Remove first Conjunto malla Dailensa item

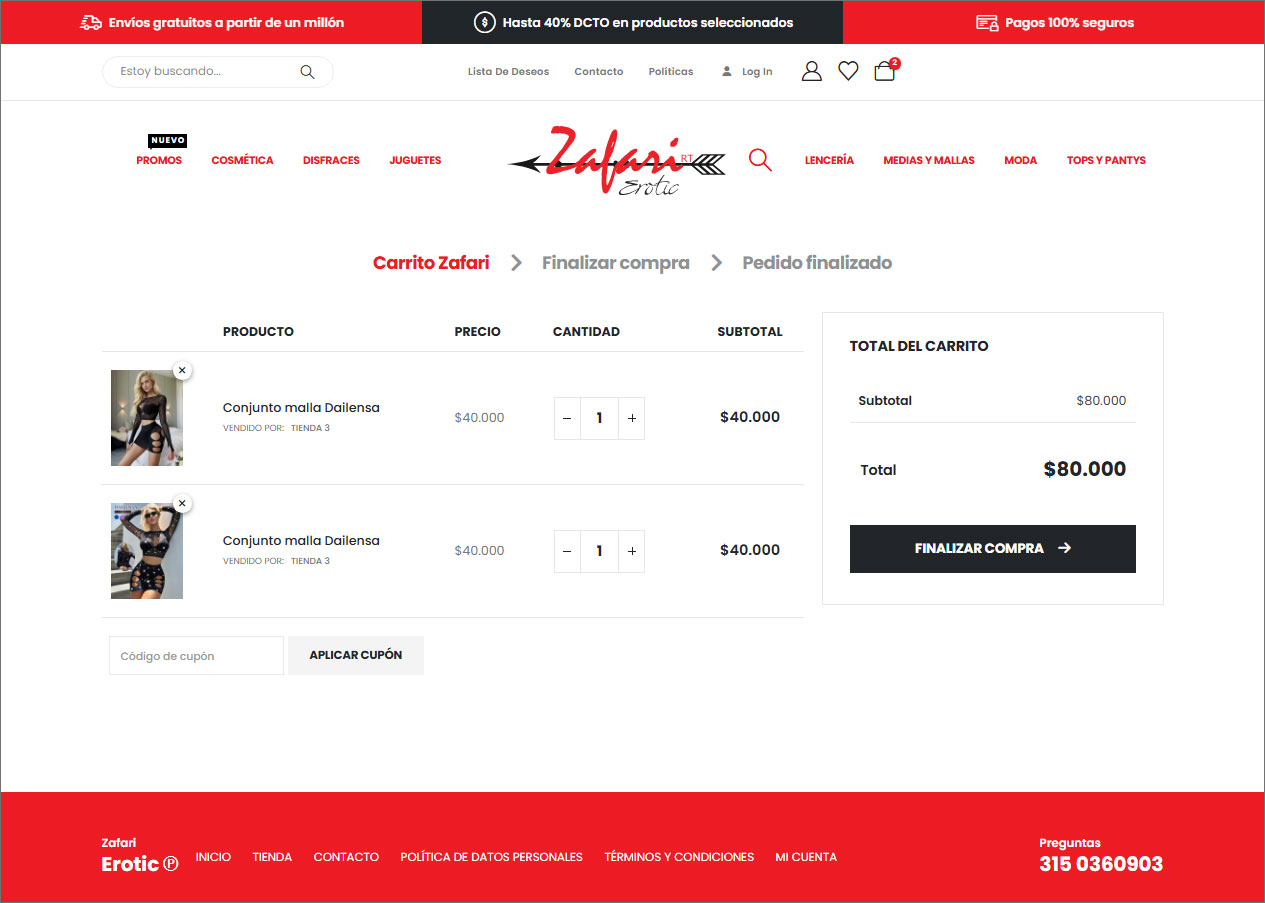182,370
